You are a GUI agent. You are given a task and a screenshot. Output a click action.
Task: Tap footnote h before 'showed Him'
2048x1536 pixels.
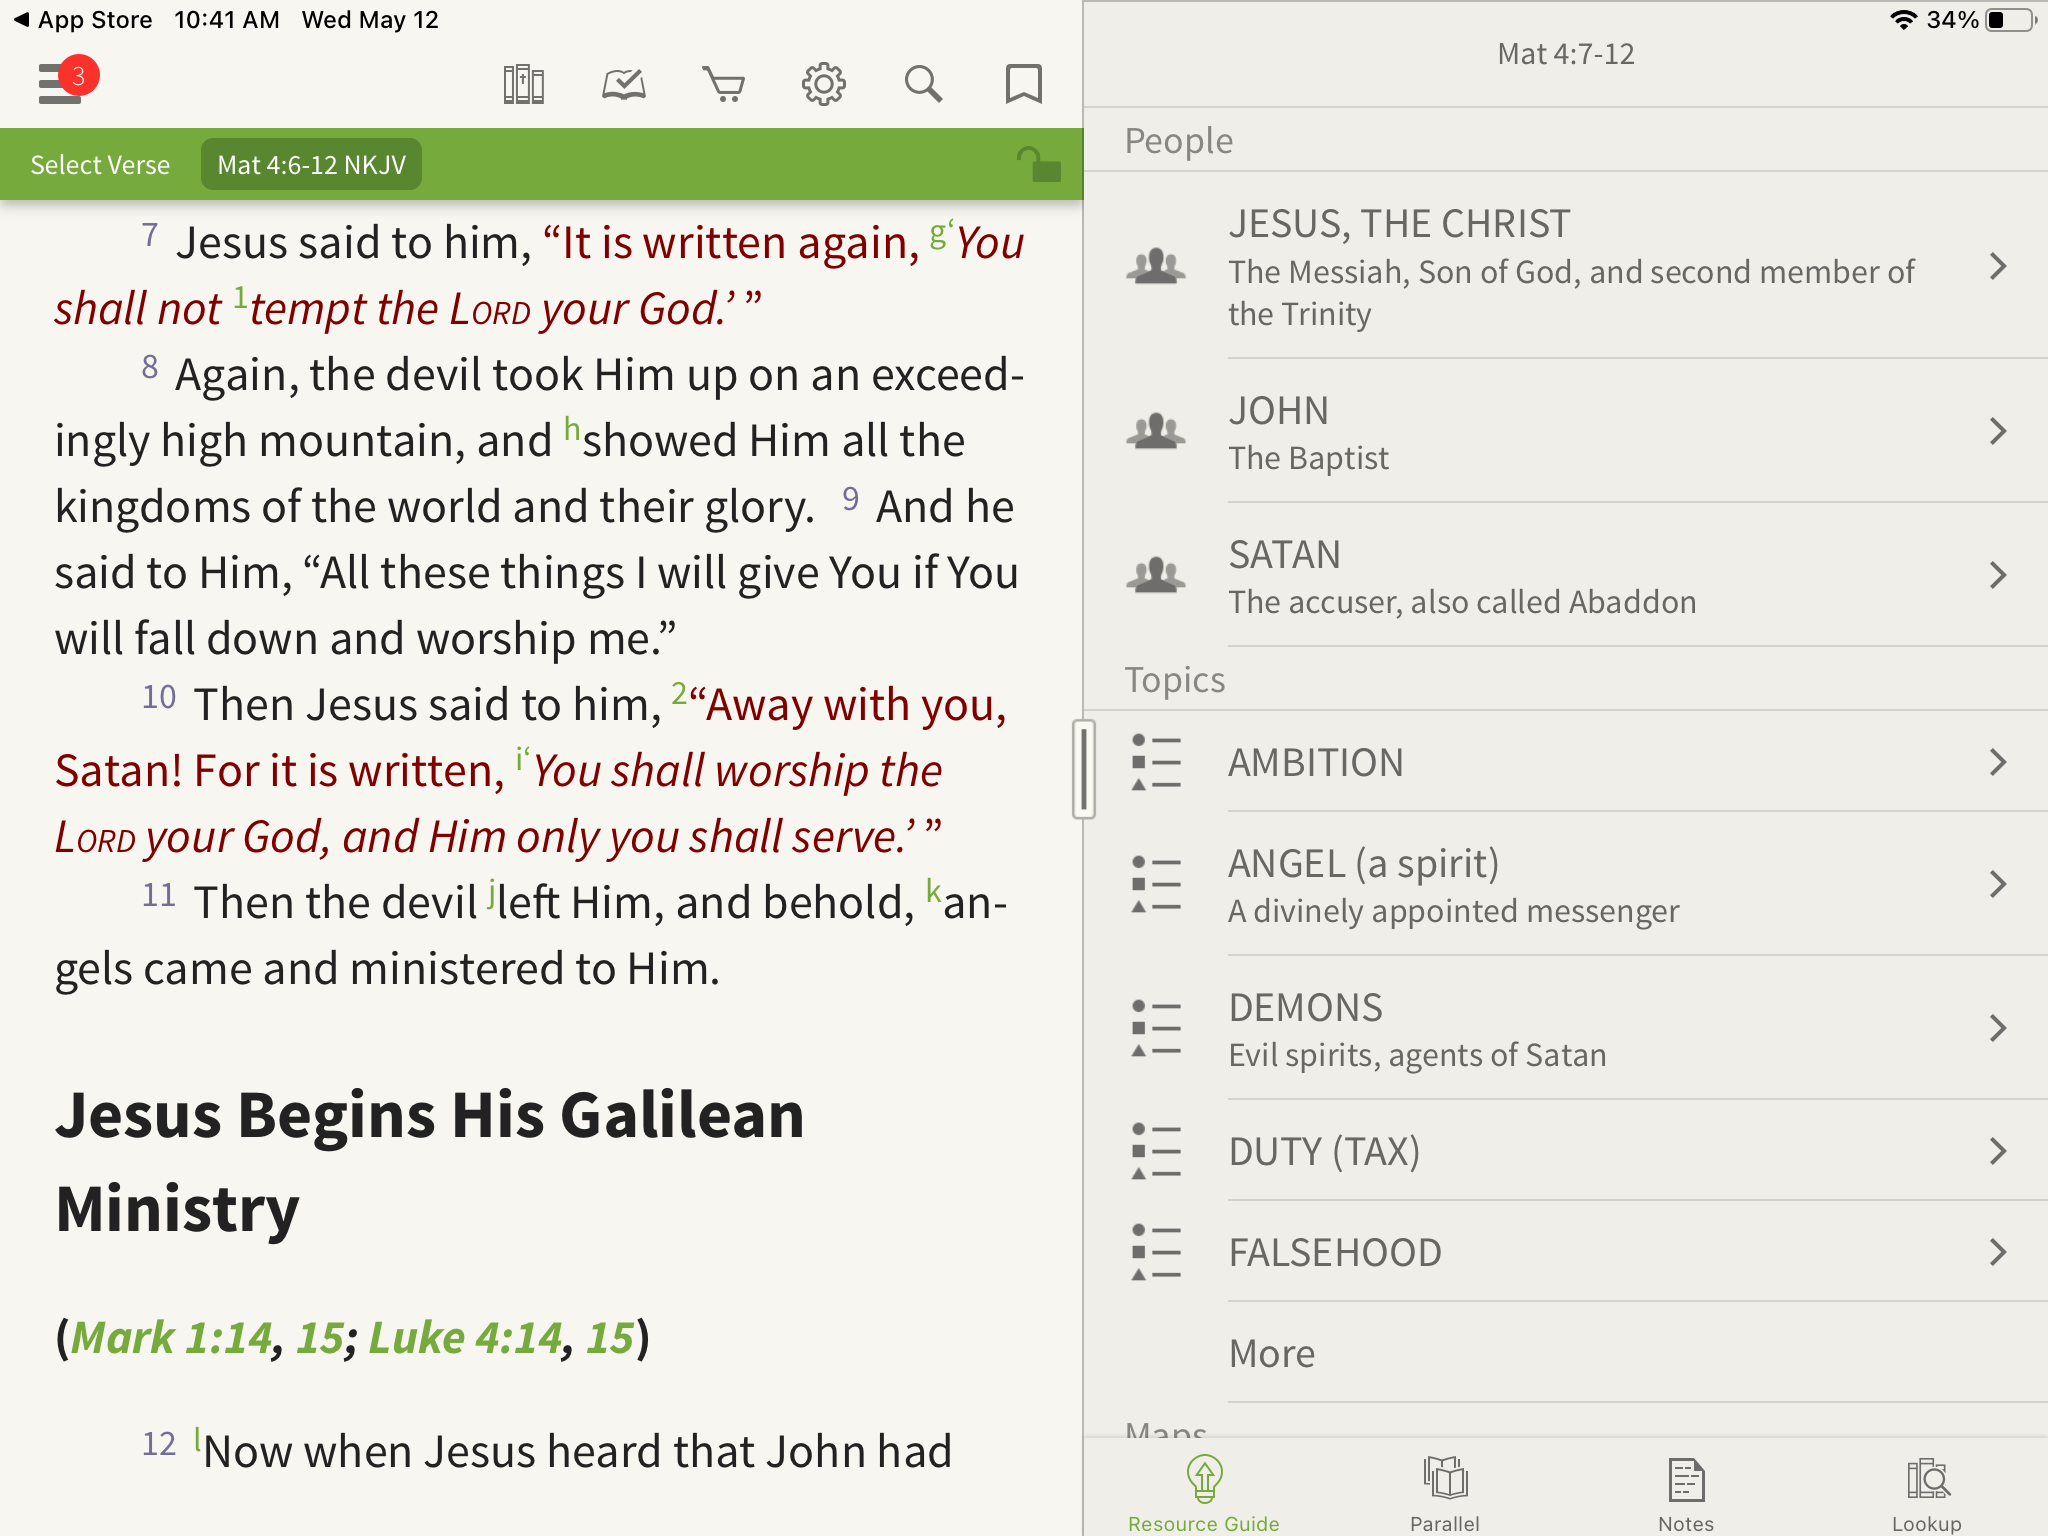[x=572, y=428]
